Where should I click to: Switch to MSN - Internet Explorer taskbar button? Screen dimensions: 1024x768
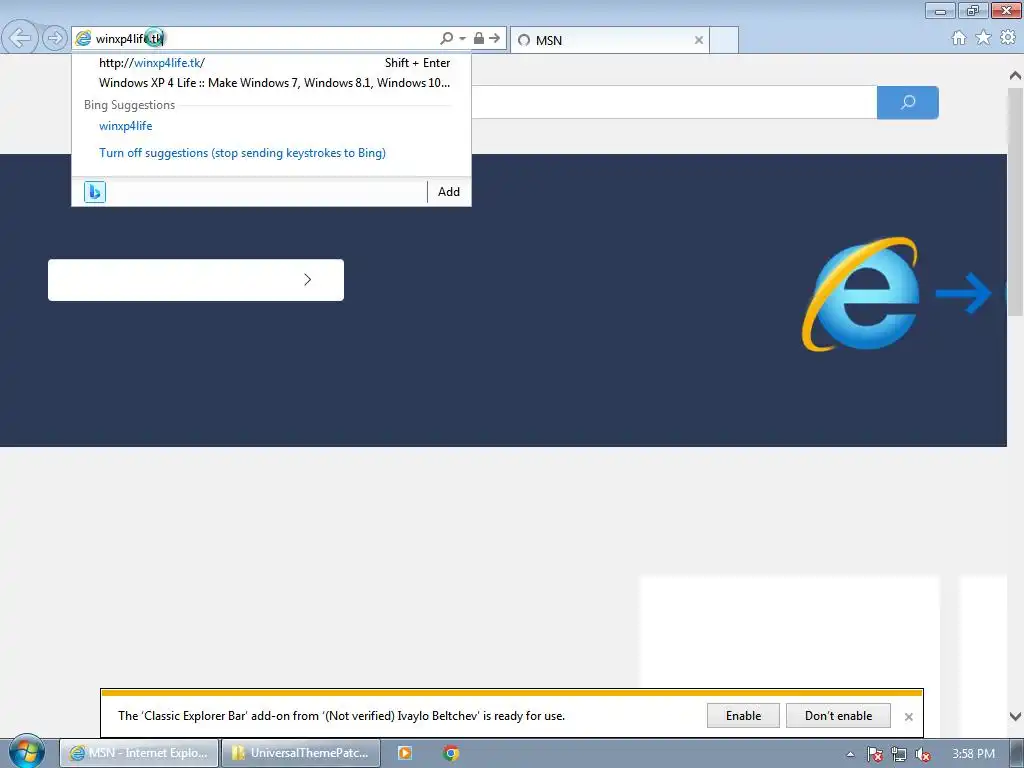click(x=139, y=753)
